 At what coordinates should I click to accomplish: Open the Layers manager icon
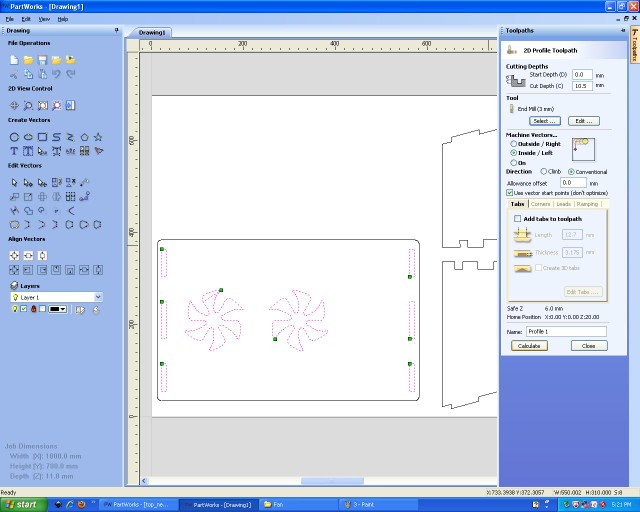(x=14, y=285)
